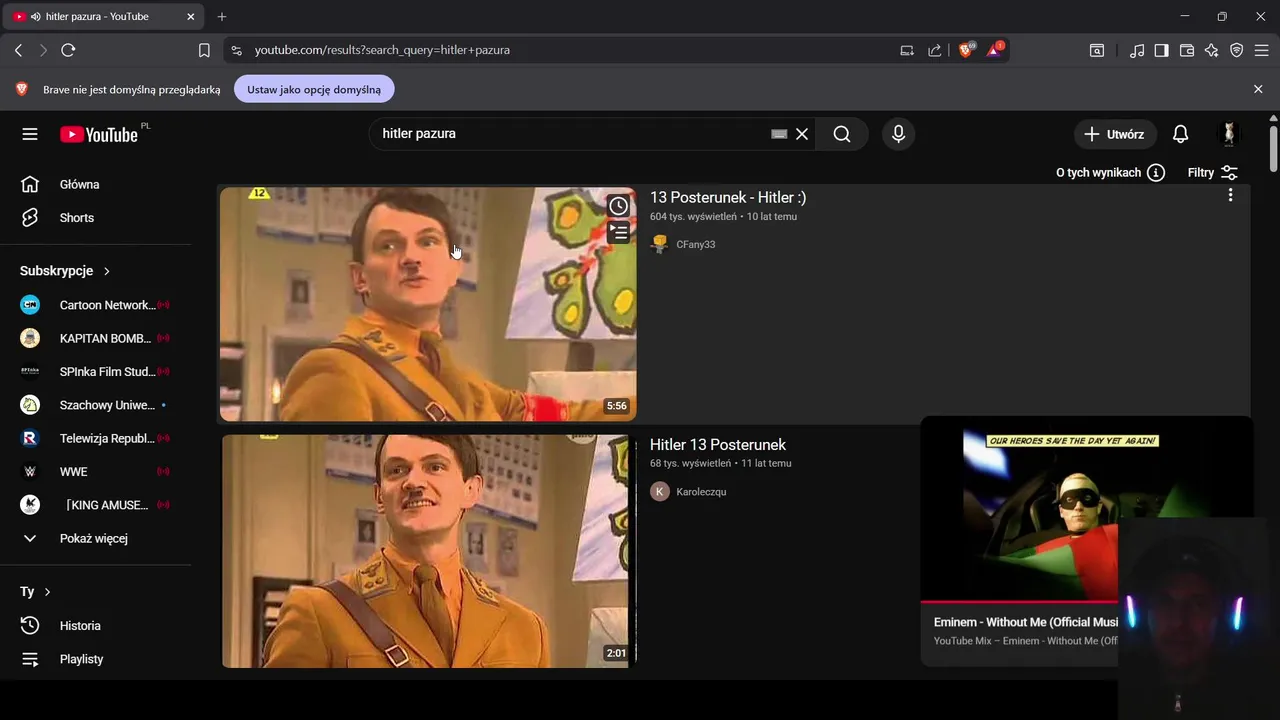Visit channel CFany33

point(696,244)
